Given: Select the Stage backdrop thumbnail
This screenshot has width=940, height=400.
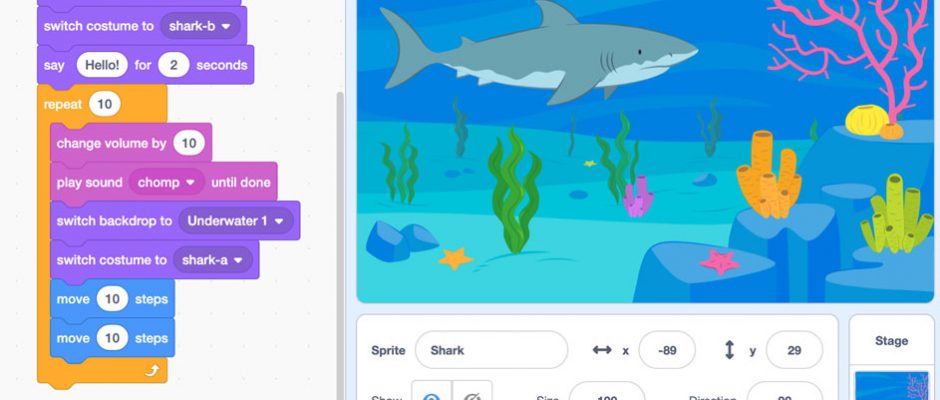Looking at the screenshot, I should click(x=891, y=385).
